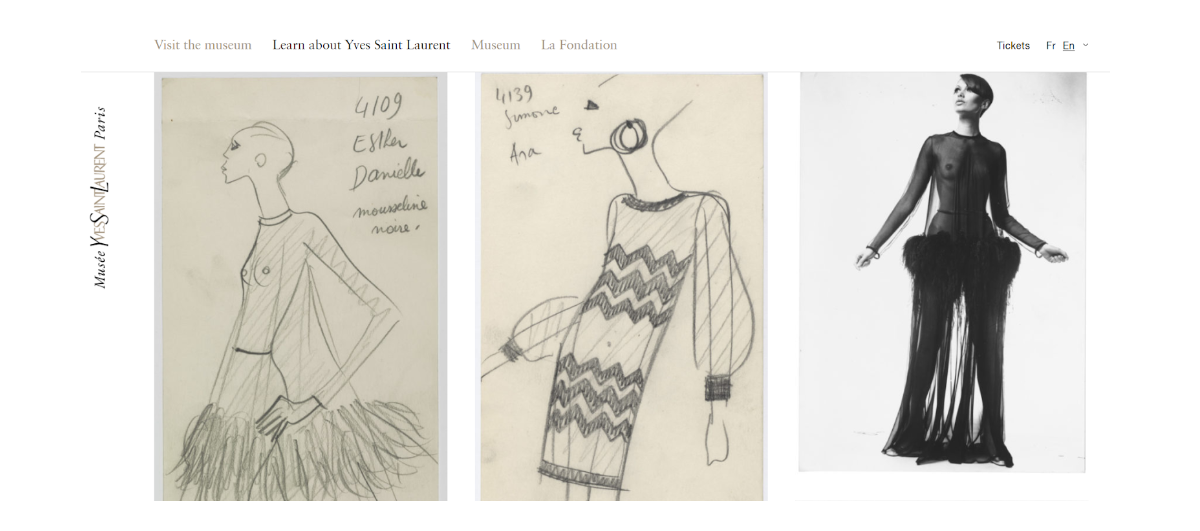The height and width of the screenshot is (531, 1200).
Task: Go to the Museum section
Action: coord(495,45)
